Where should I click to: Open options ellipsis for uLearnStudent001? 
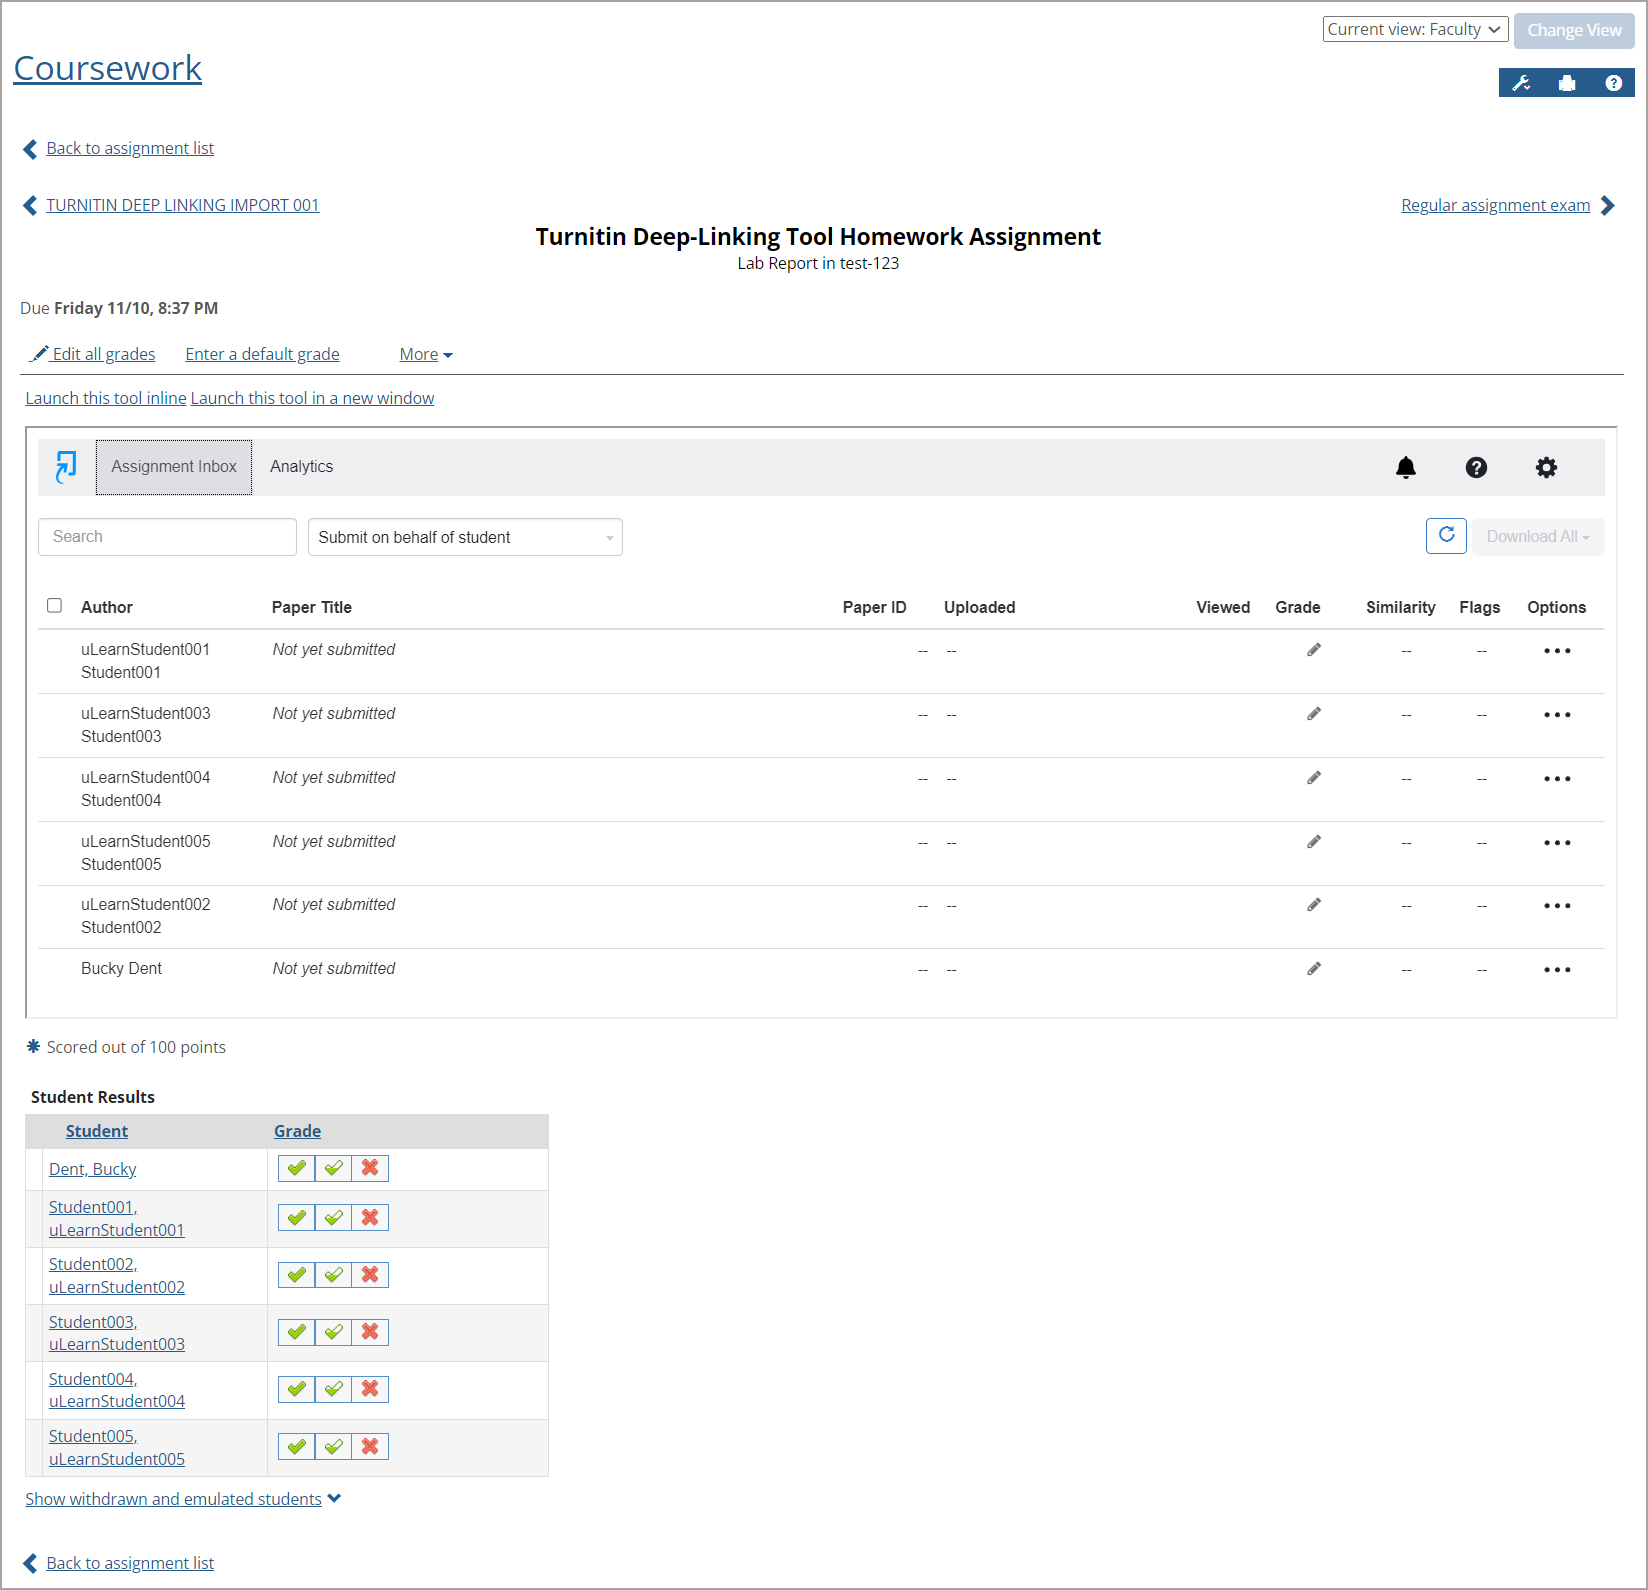[1557, 651]
